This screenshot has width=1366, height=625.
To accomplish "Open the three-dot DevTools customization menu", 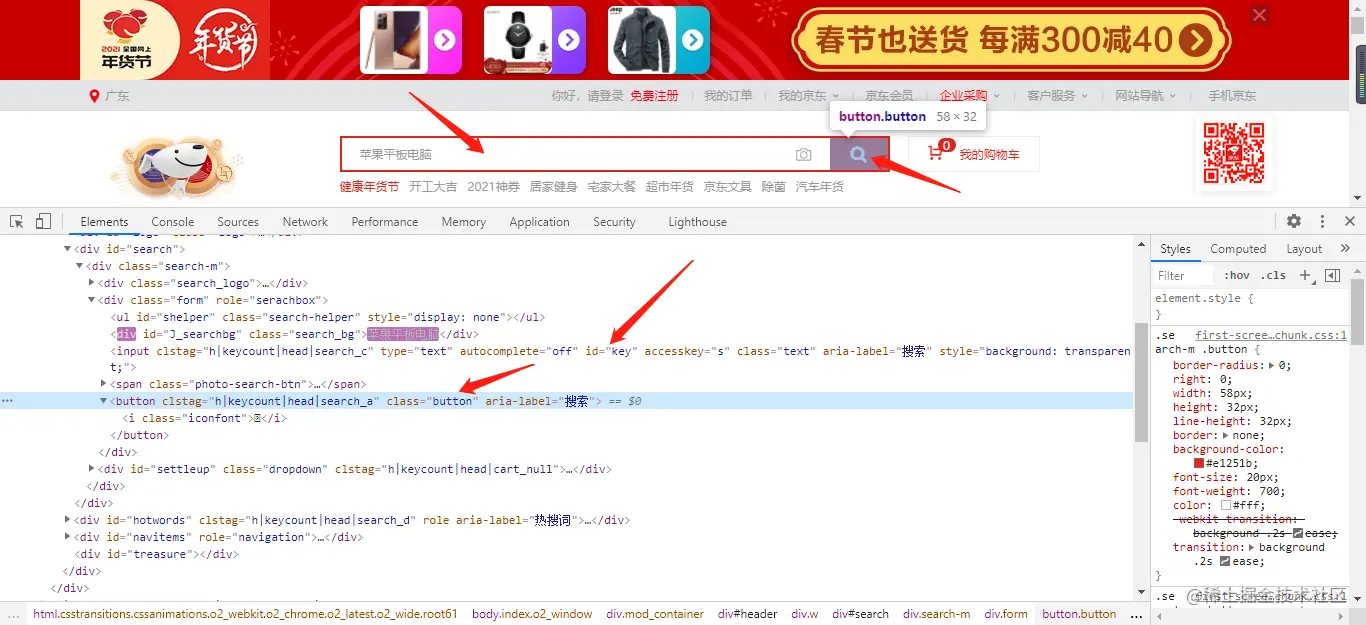I will 1322,220.
